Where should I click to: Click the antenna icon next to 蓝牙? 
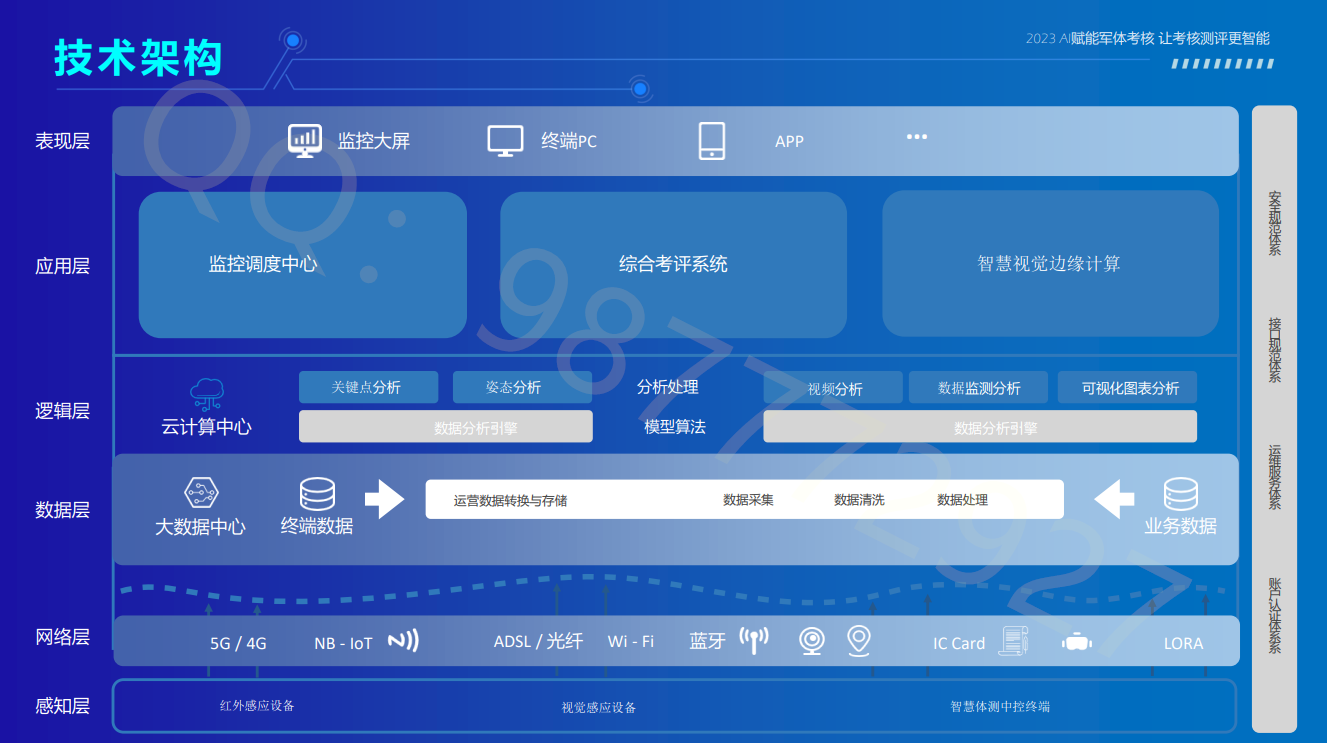pyautogui.click(x=754, y=640)
